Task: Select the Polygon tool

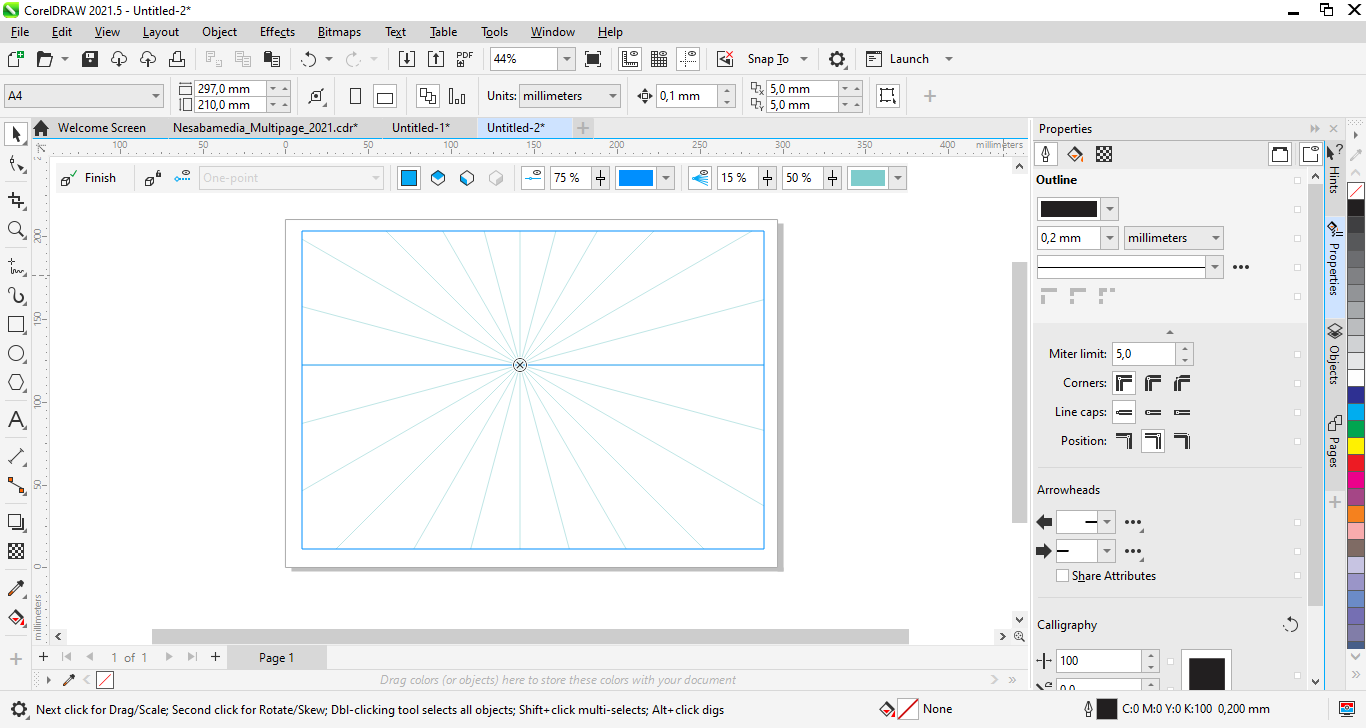Action: click(16, 383)
